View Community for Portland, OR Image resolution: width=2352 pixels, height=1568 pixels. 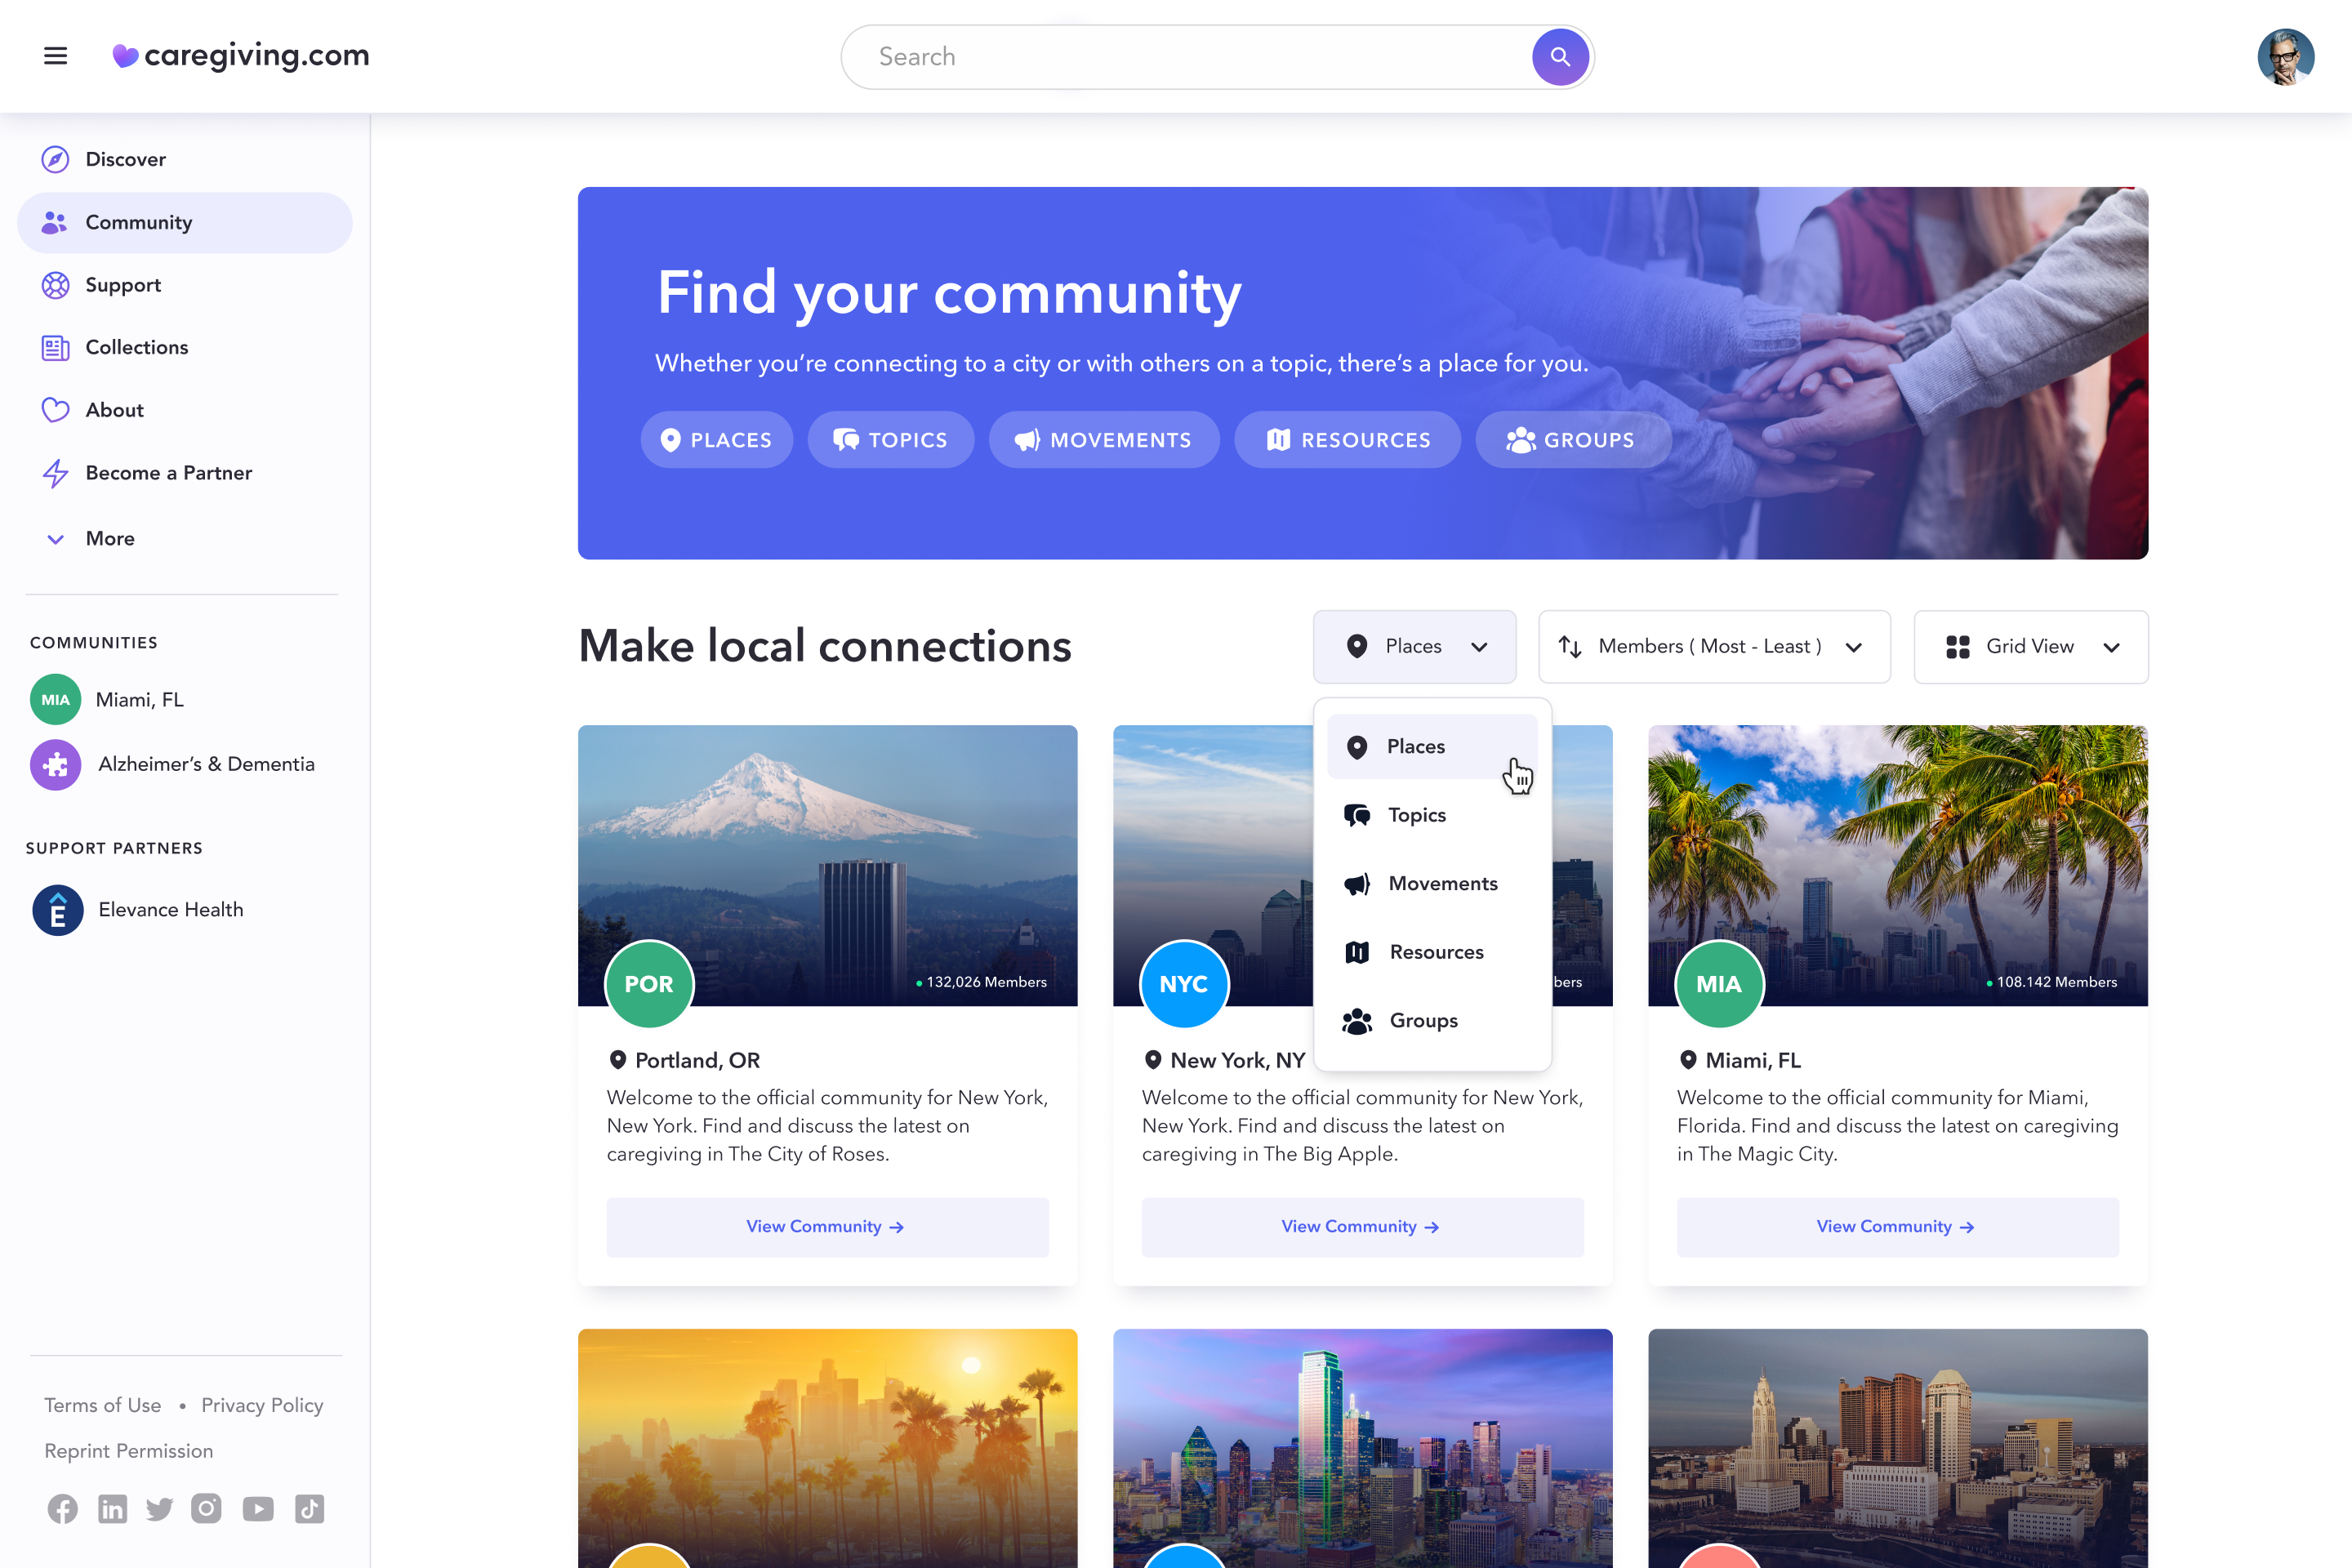(x=827, y=1227)
